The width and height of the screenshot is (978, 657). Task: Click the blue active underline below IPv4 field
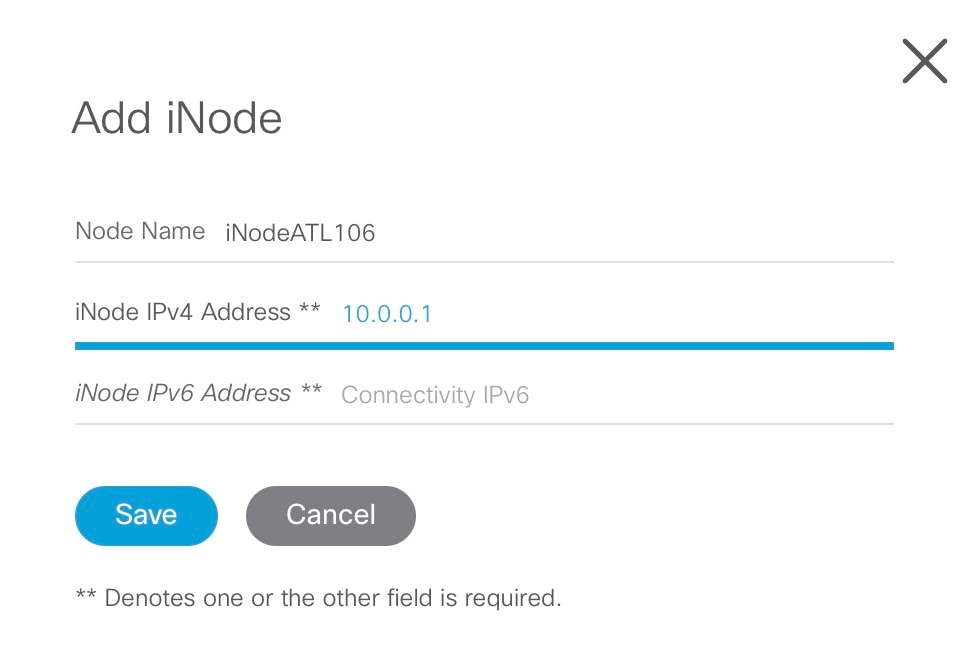pyautogui.click(x=484, y=346)
